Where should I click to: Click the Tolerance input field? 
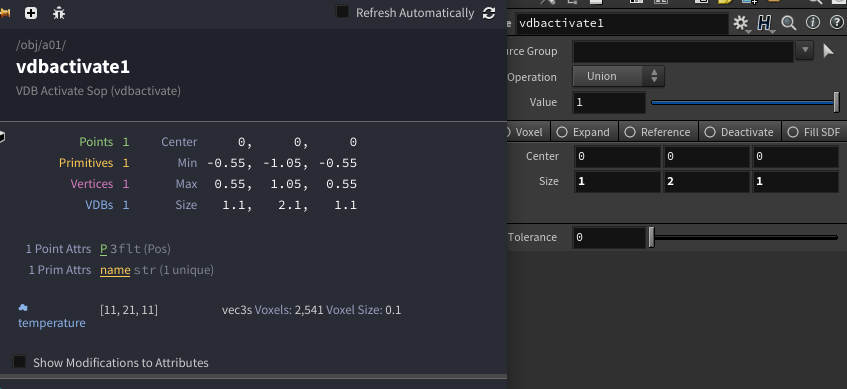point(609,238)
